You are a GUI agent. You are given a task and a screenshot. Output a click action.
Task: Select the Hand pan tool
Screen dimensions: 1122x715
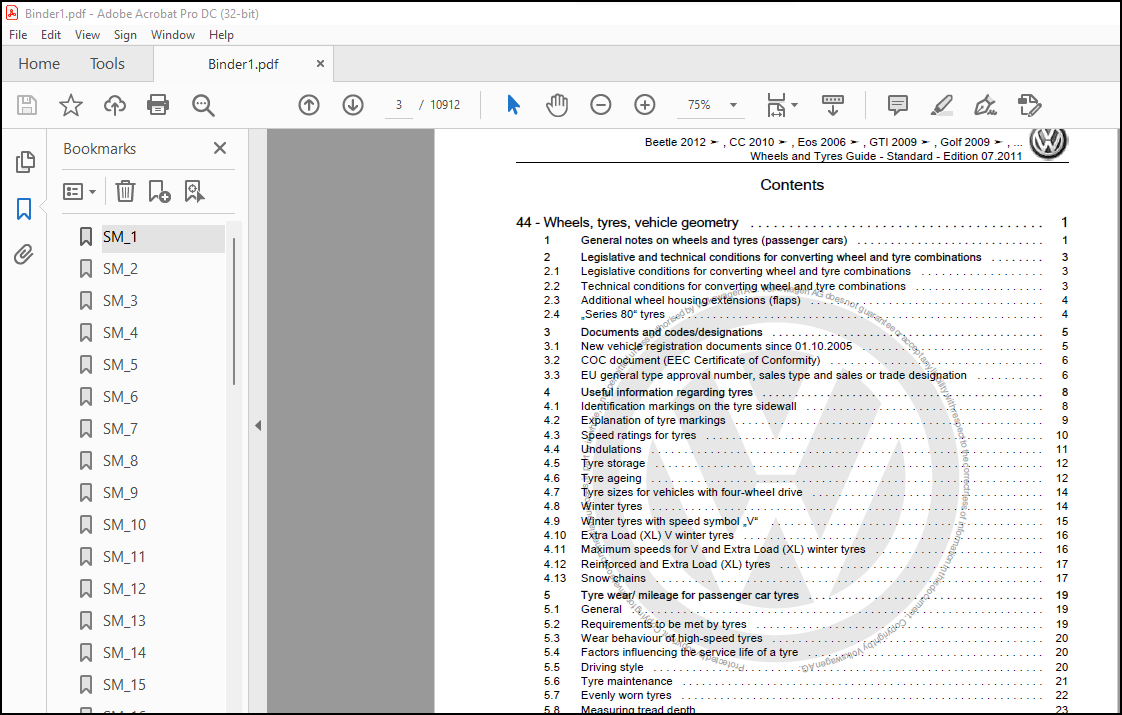[557, 105]
